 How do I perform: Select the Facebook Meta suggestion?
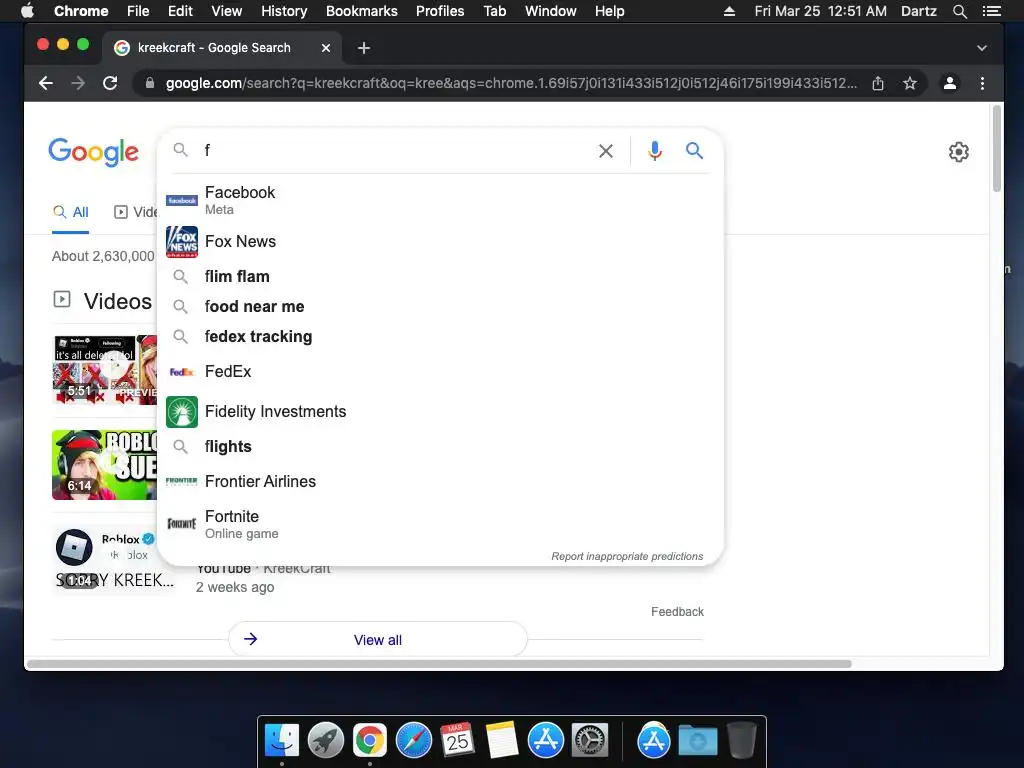coord(440,200)
